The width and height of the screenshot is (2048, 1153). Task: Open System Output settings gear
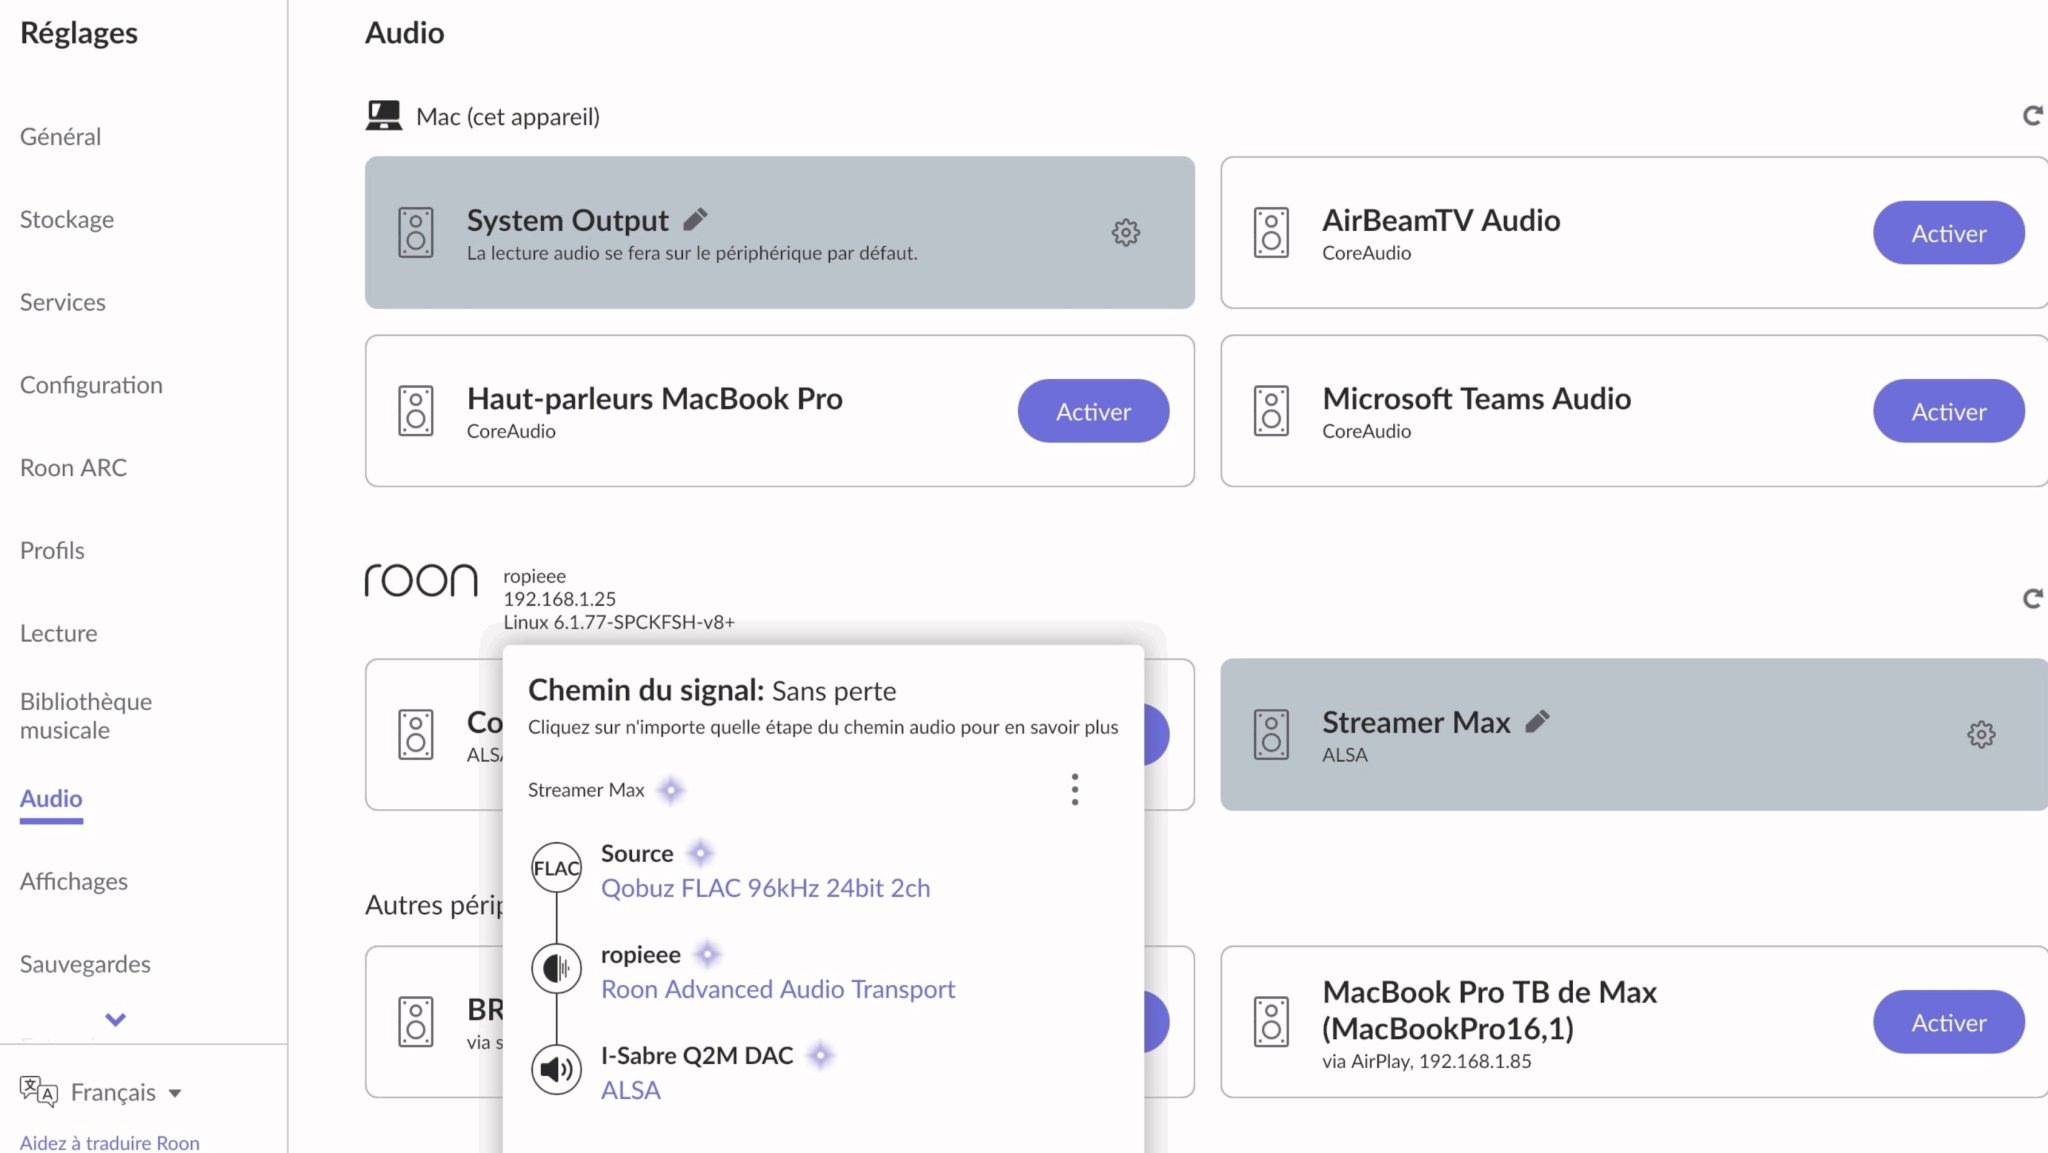pos(1126,232)
